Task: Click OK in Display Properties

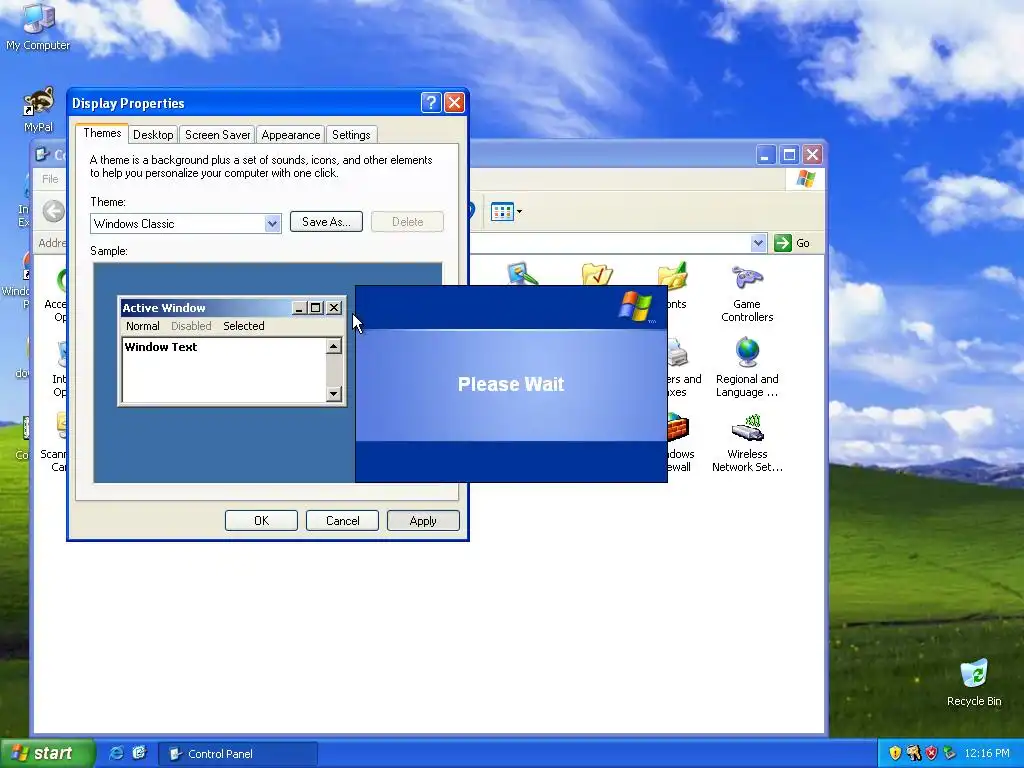Action: pos(261,520)
